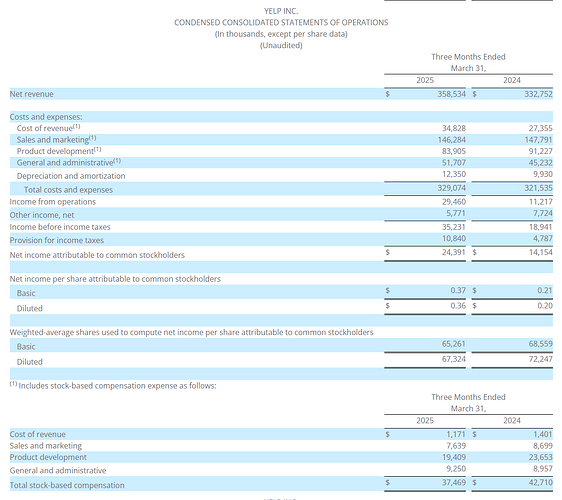Select Diluted per share value 0.20
The height and width of the screenshot is (500, 562).
(545, 306)
